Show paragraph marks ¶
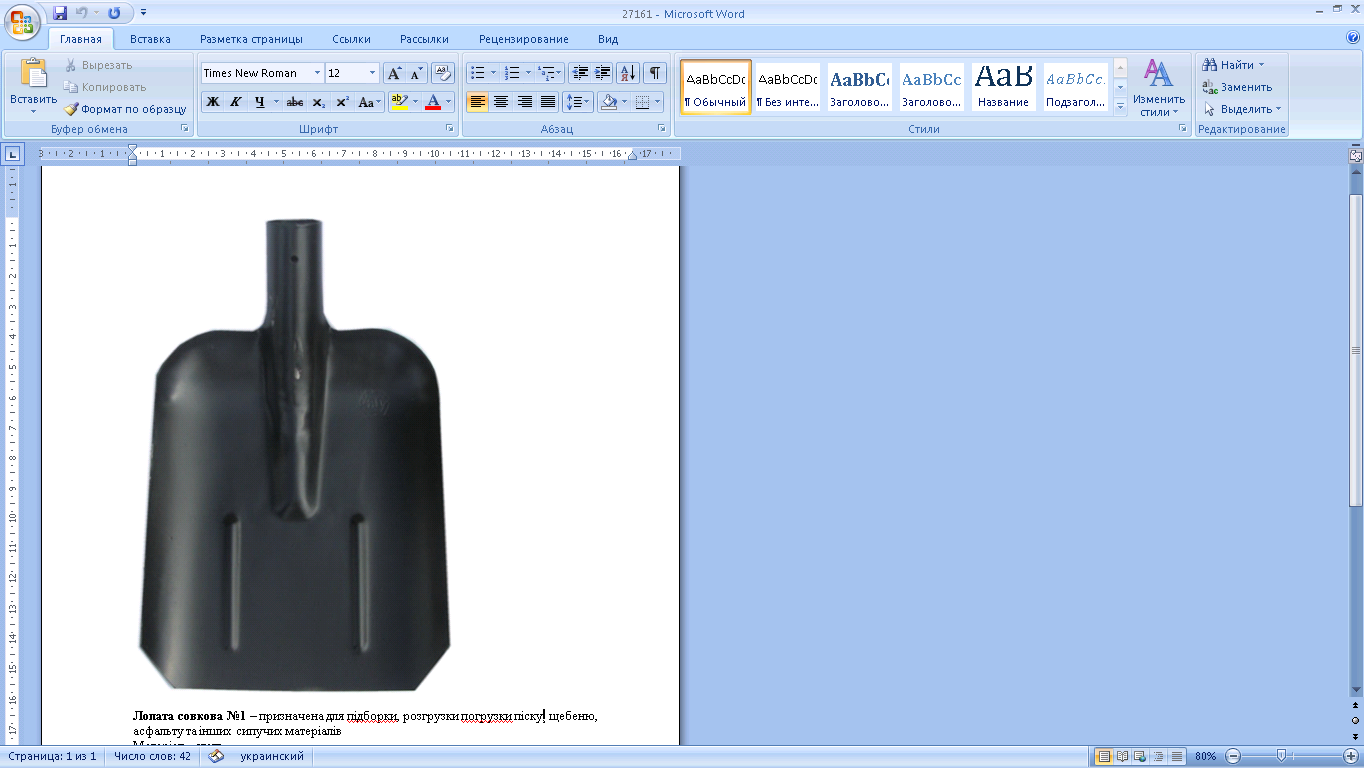The height and width of the screenshot is (768, 1364). (x=655, y=73)
